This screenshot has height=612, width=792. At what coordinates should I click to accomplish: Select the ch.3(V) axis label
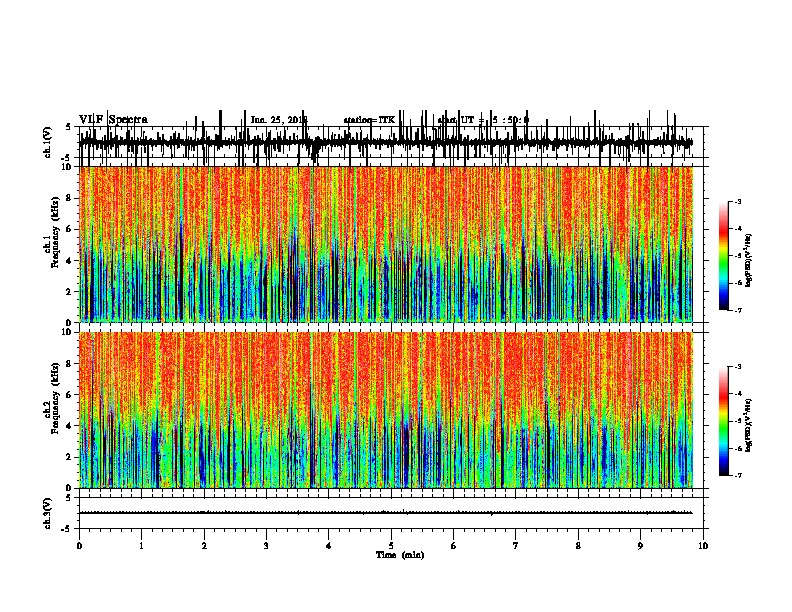(x=48, y=513)
